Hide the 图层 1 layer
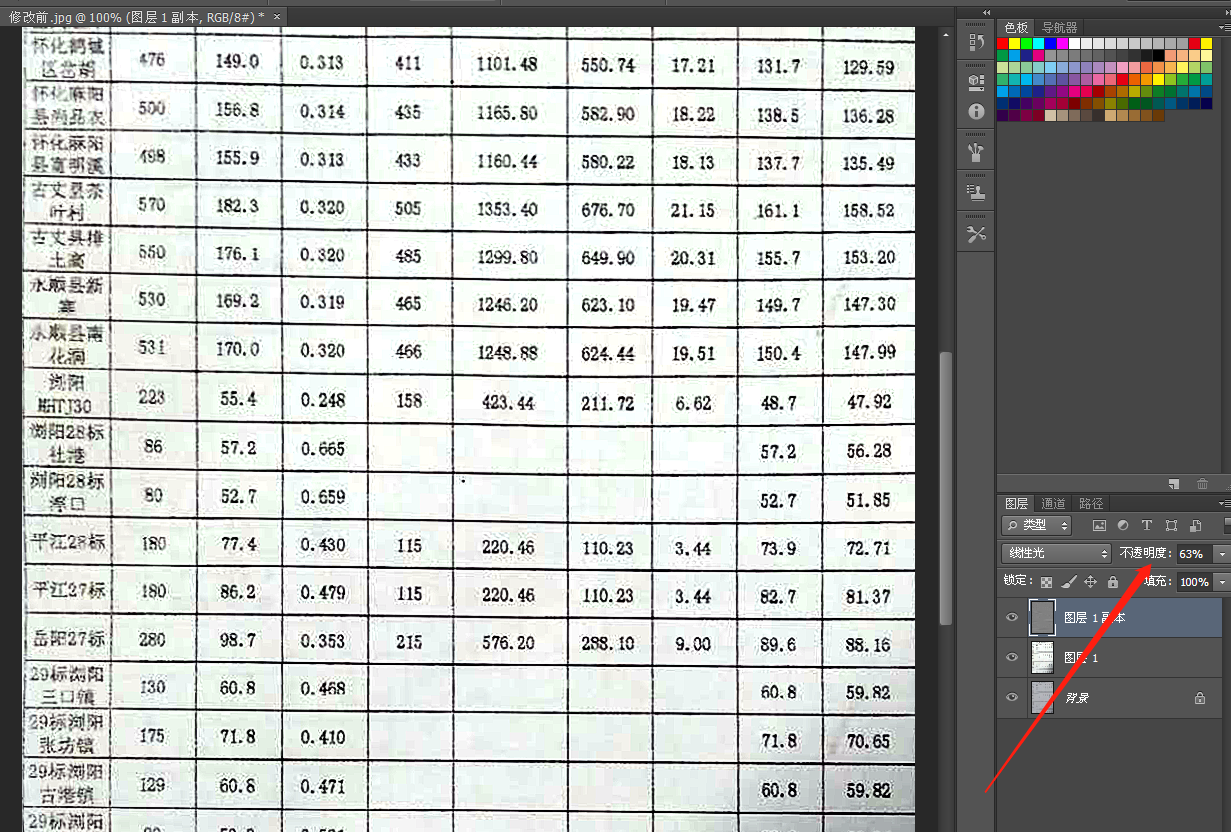This screenshot has height=832, width=1231. (x=1012, y=658)
